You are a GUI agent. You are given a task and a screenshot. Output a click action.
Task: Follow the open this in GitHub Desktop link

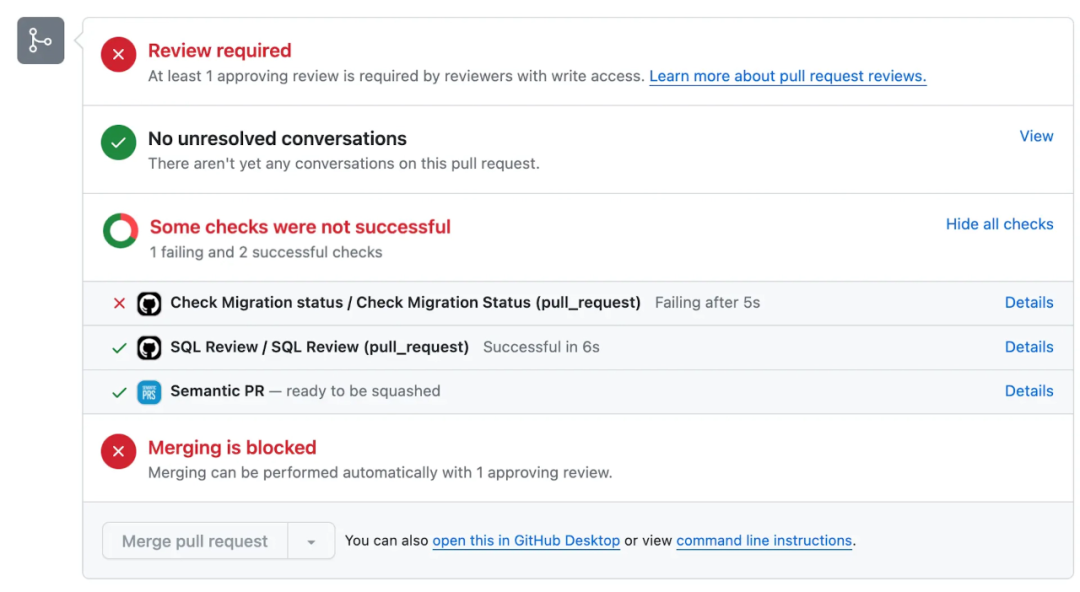click(x=526, y=541)
